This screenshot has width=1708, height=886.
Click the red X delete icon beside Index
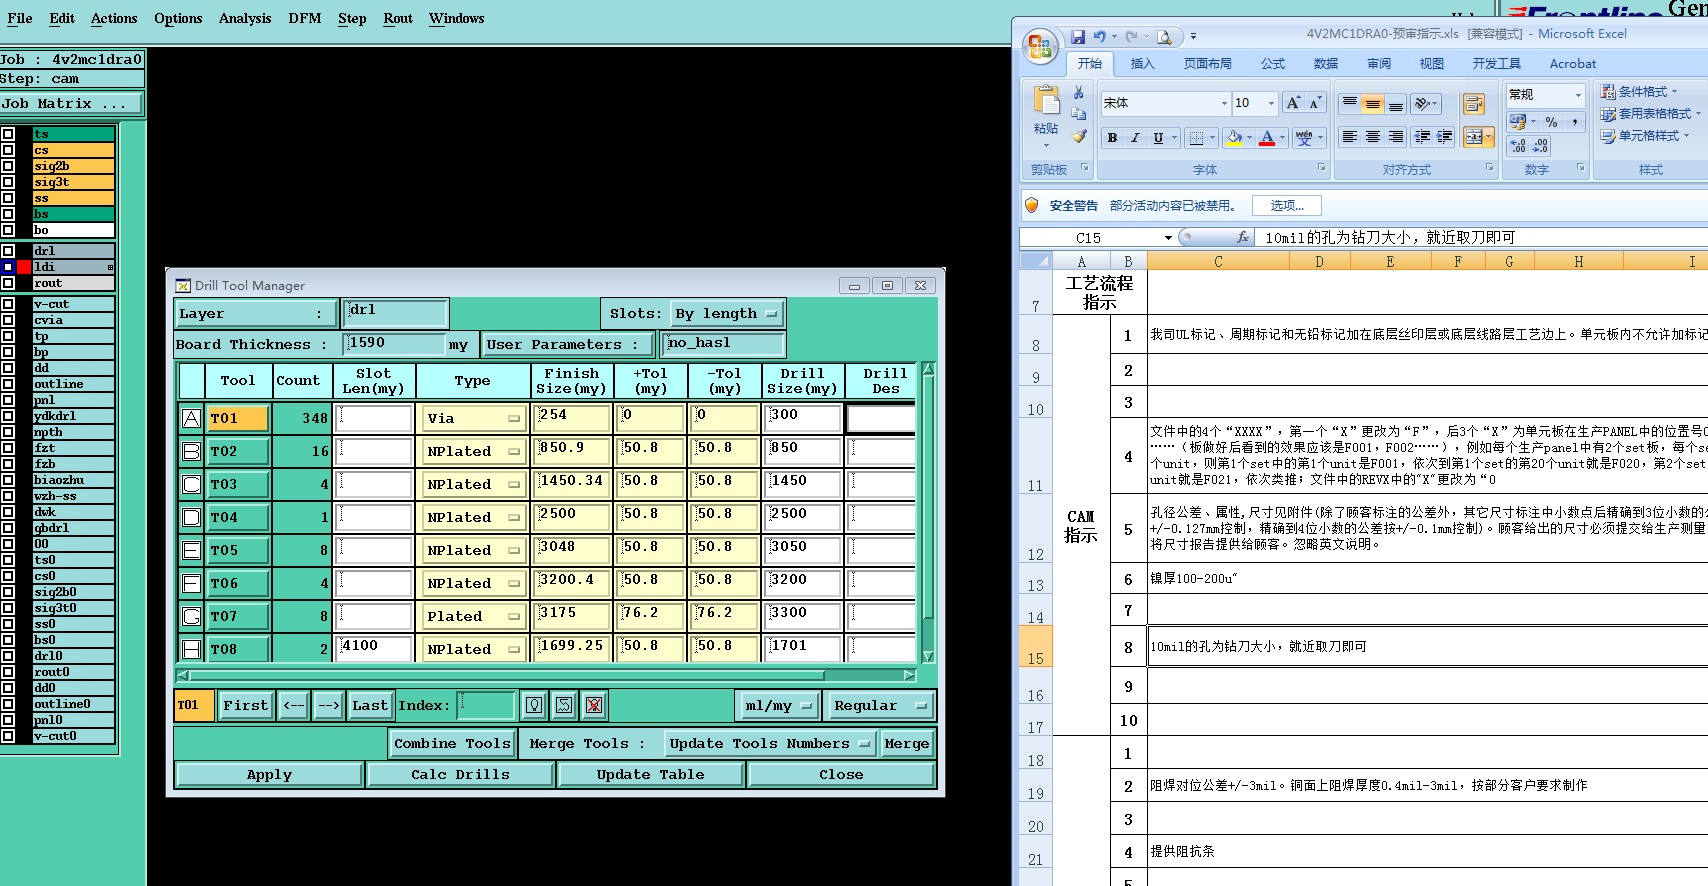pyautogui.click(x=594, y=705)
